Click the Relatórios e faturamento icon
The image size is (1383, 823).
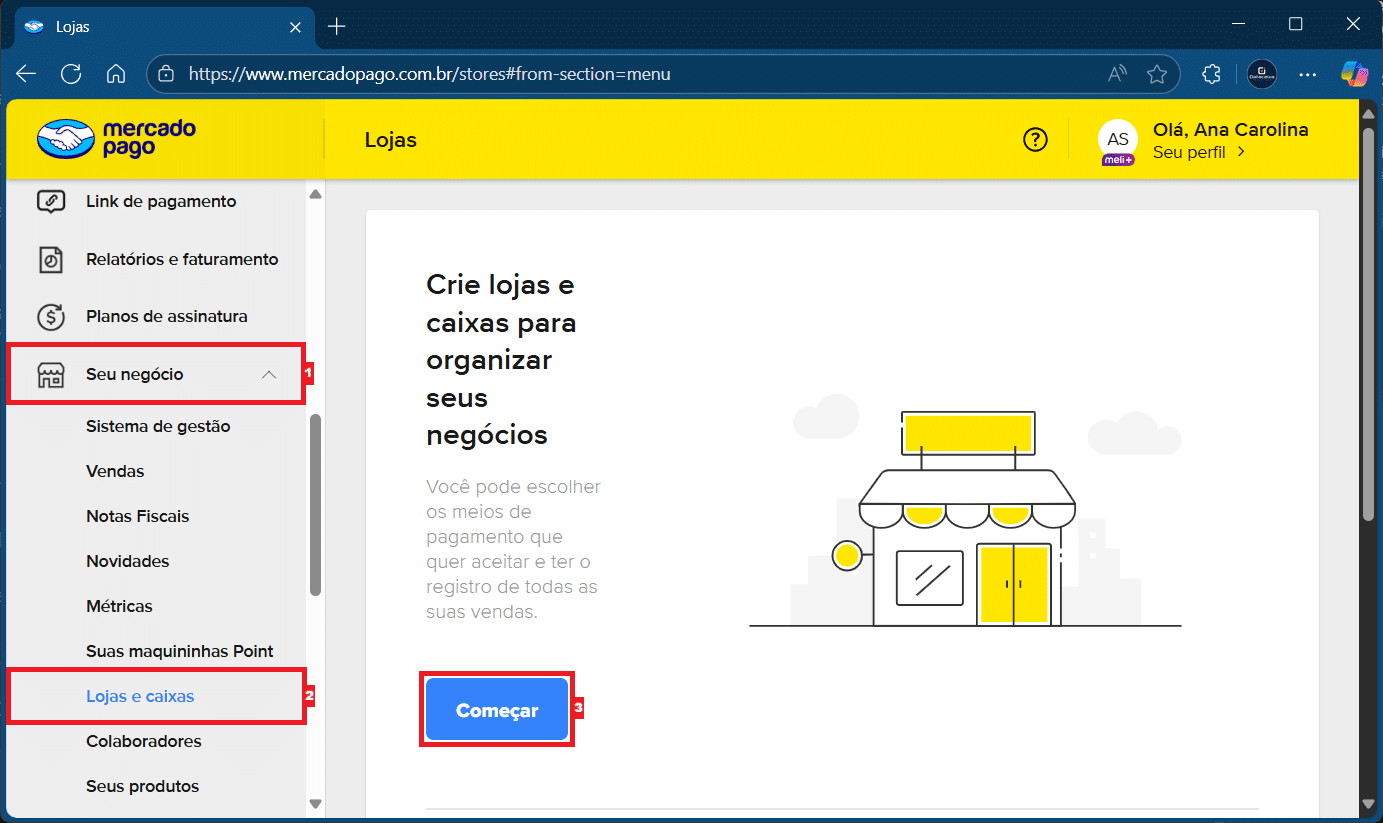pyautogui.click(x=51, y=259)
